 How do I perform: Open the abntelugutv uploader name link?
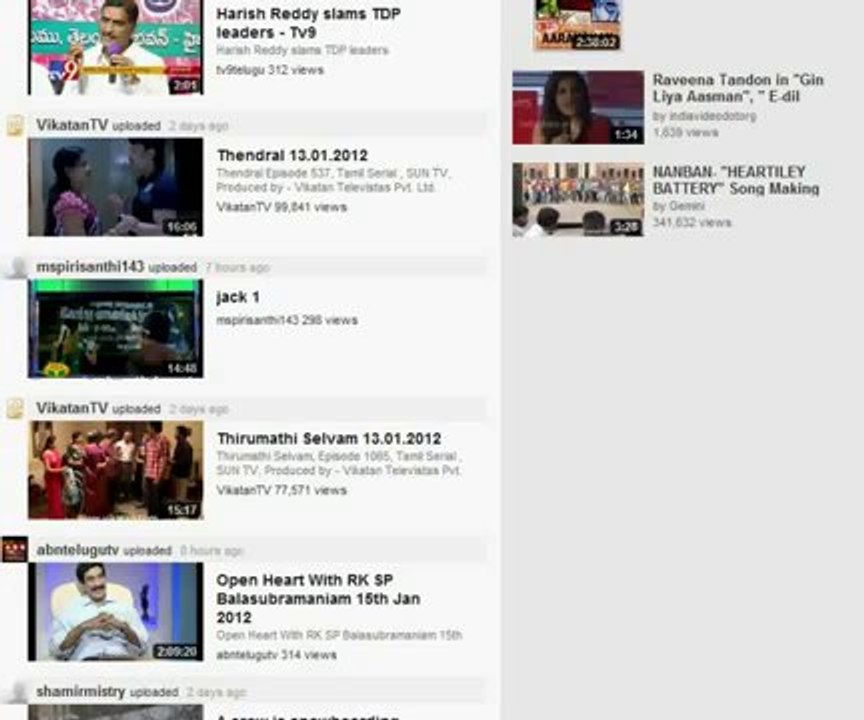point(78,550)
